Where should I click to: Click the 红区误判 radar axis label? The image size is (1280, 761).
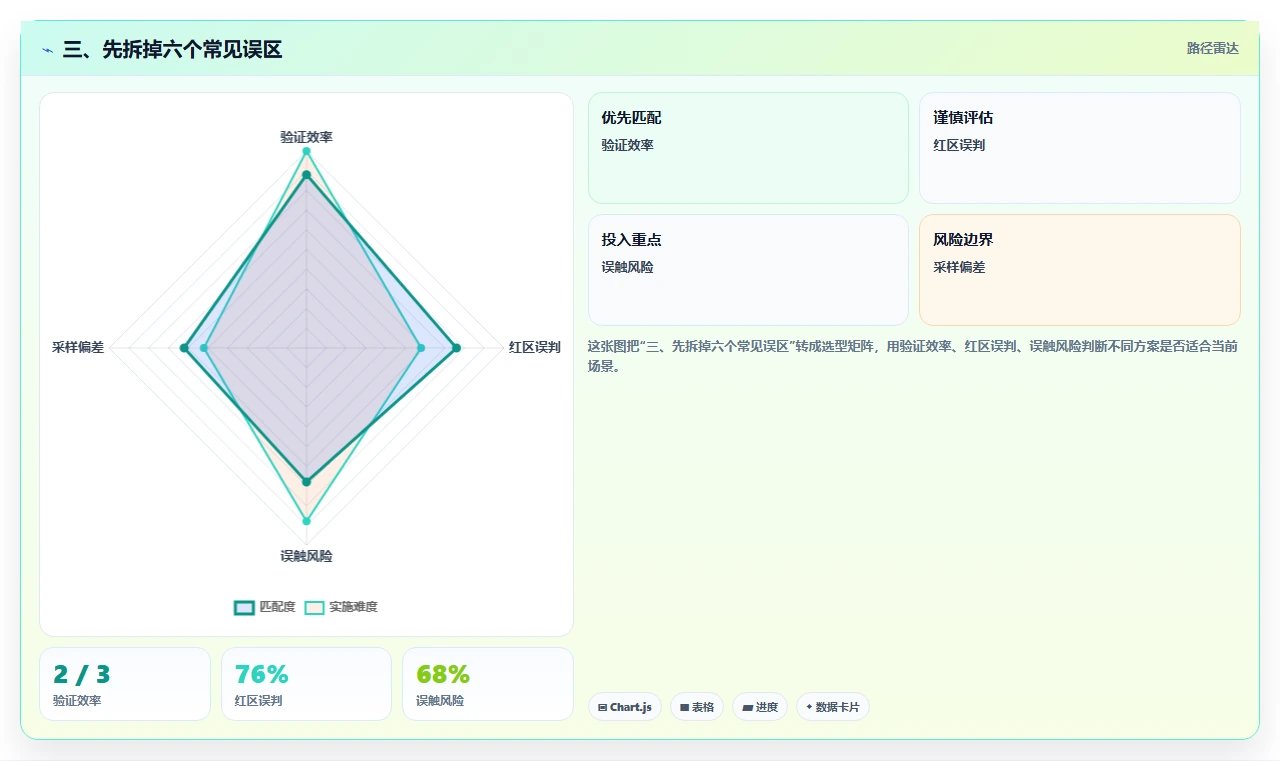[x=534, y=348]
